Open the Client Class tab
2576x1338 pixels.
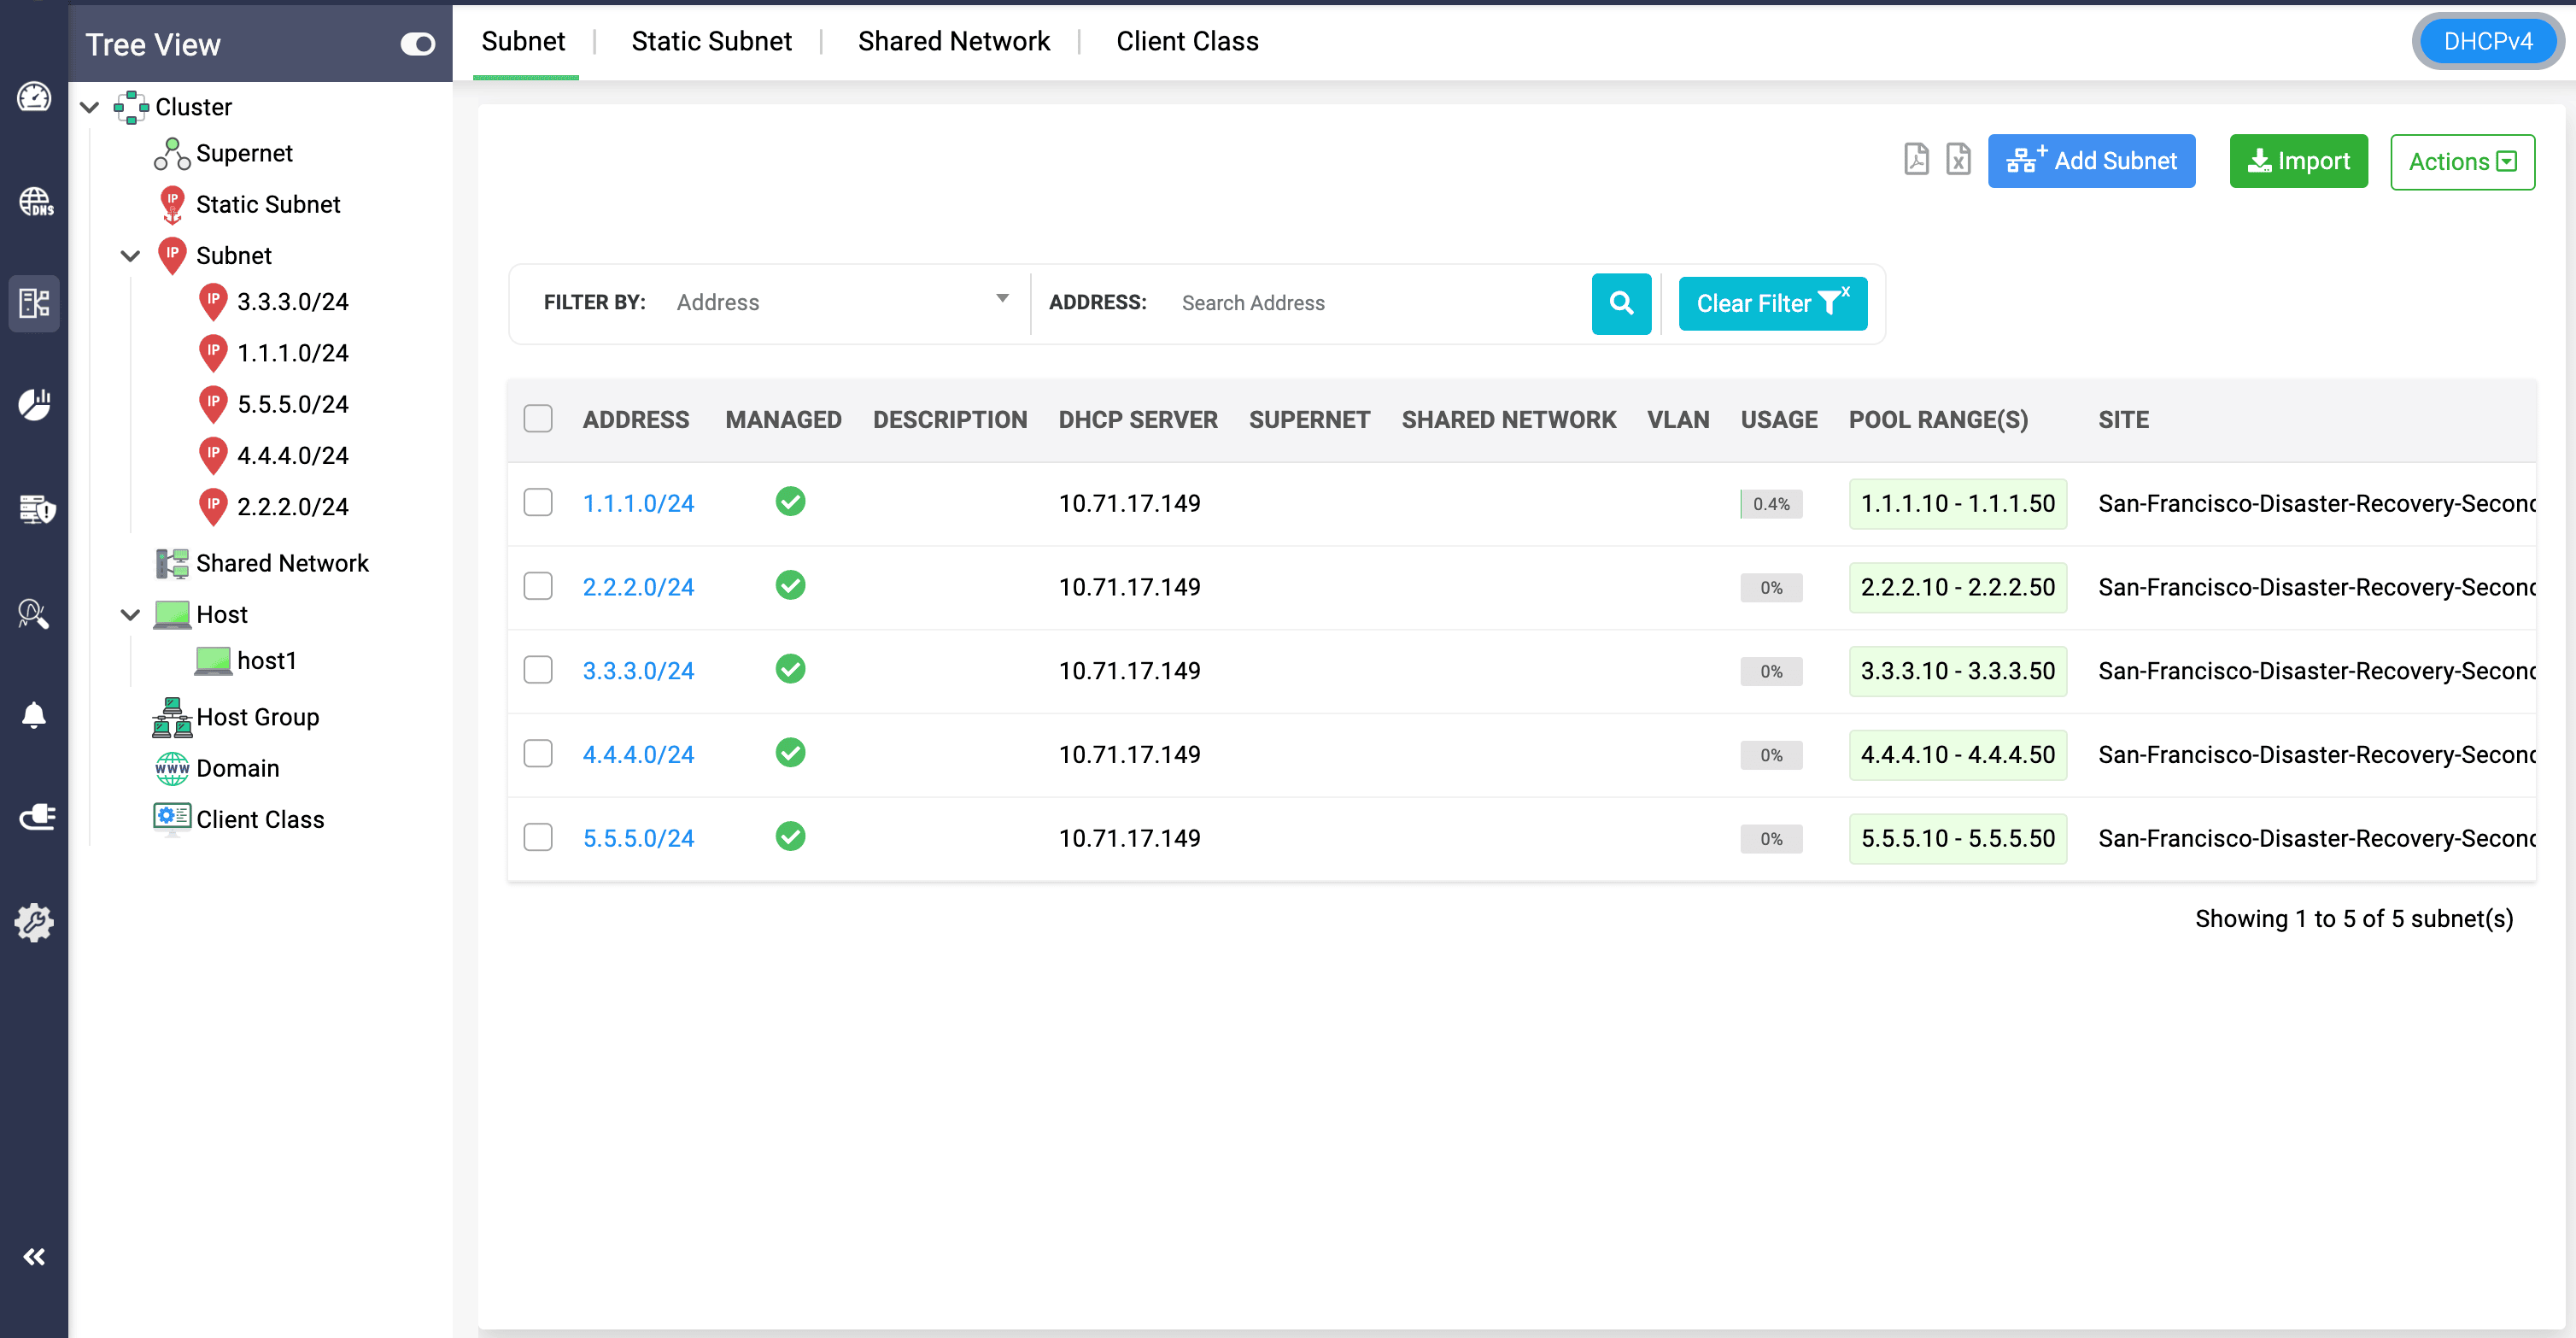[x=1186, y=41]
